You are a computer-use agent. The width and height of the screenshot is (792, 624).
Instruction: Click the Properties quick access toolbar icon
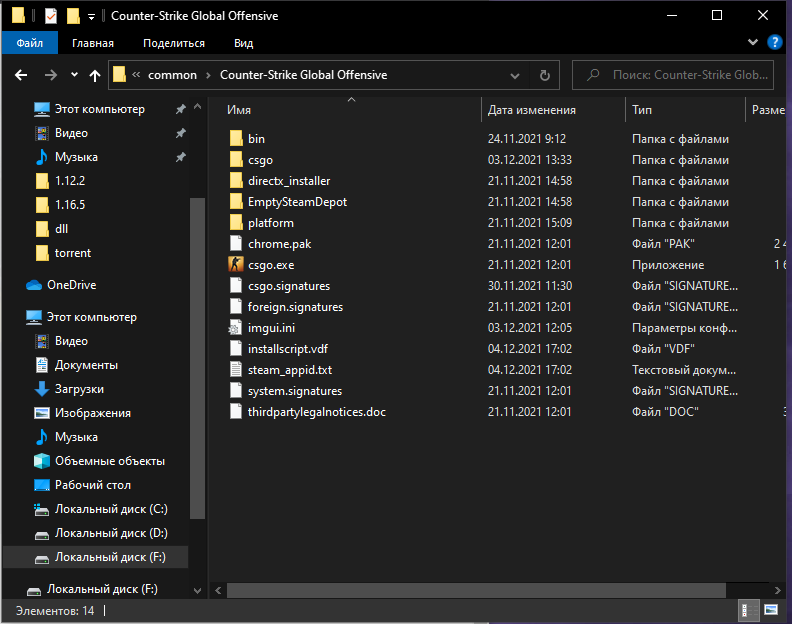tap(51, 16)
